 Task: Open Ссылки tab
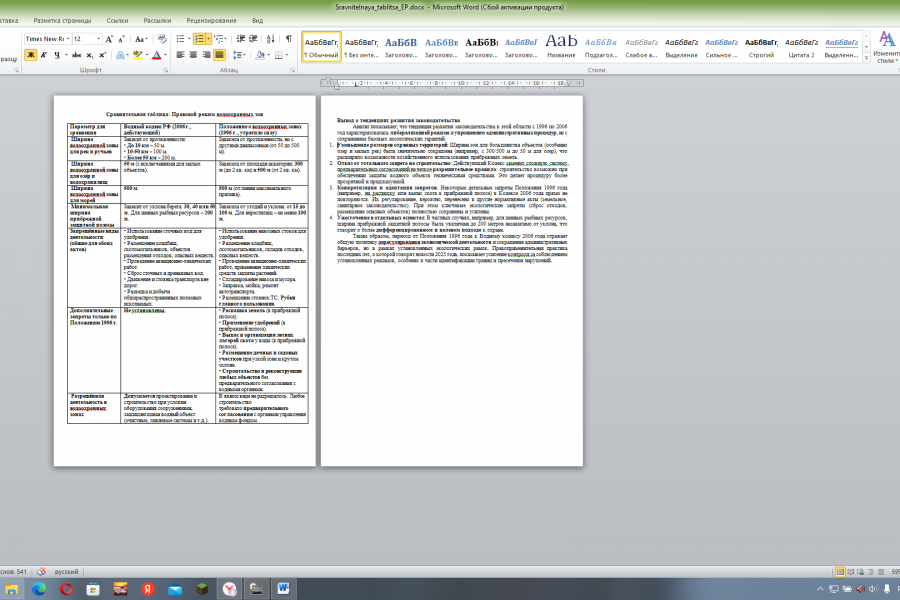[117, 21]
